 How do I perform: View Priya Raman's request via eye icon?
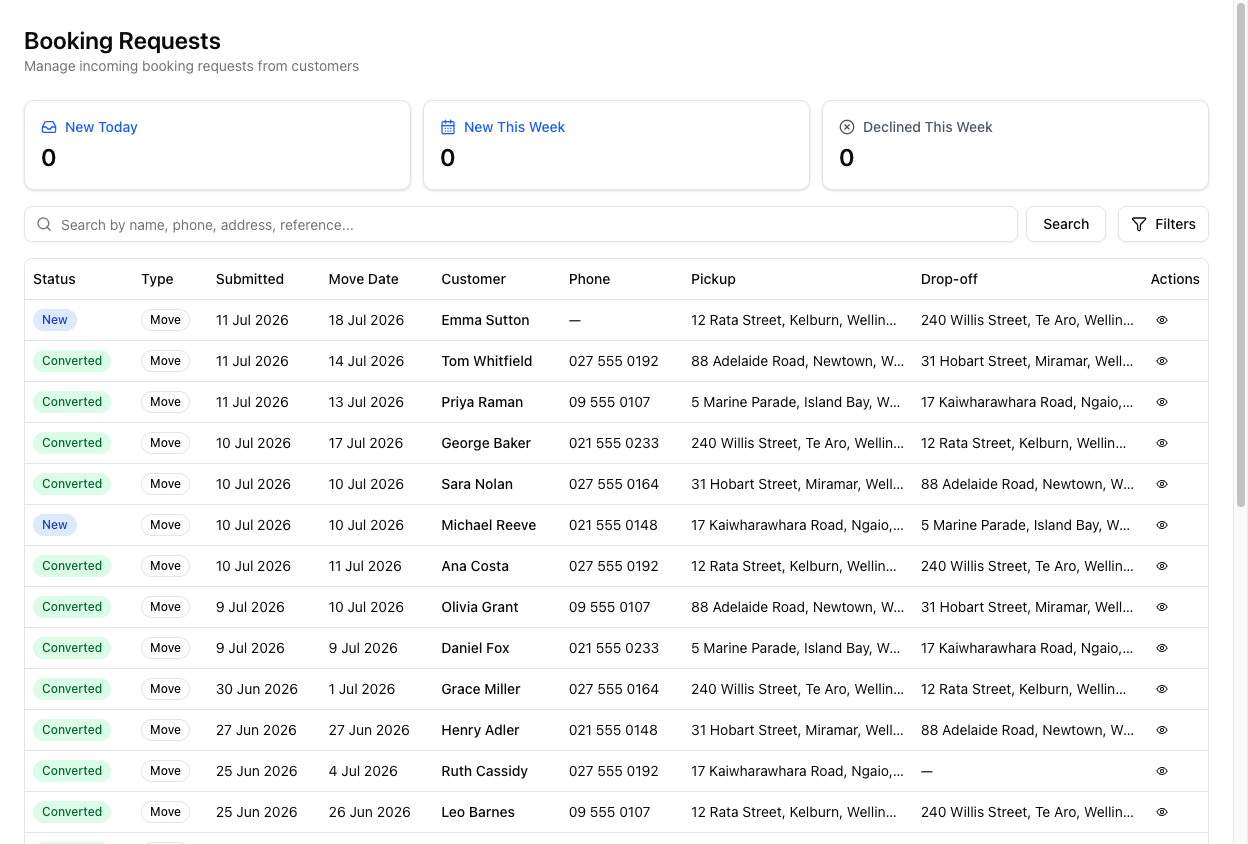pyautogui.click(x=1162, y=402)
